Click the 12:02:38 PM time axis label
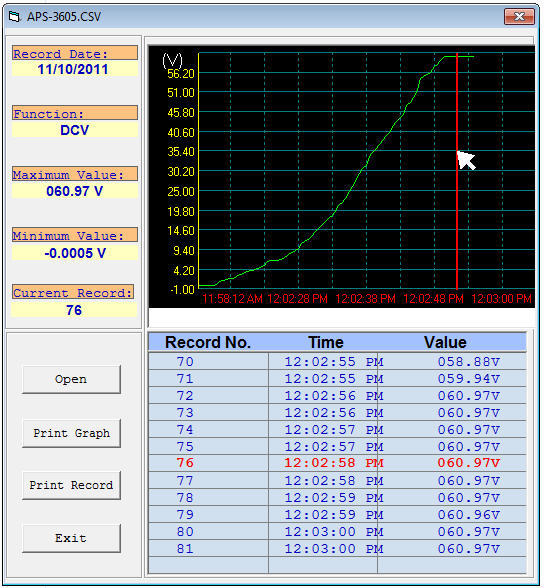The height and width of the screenshot is (588, 544). point(366,299)
